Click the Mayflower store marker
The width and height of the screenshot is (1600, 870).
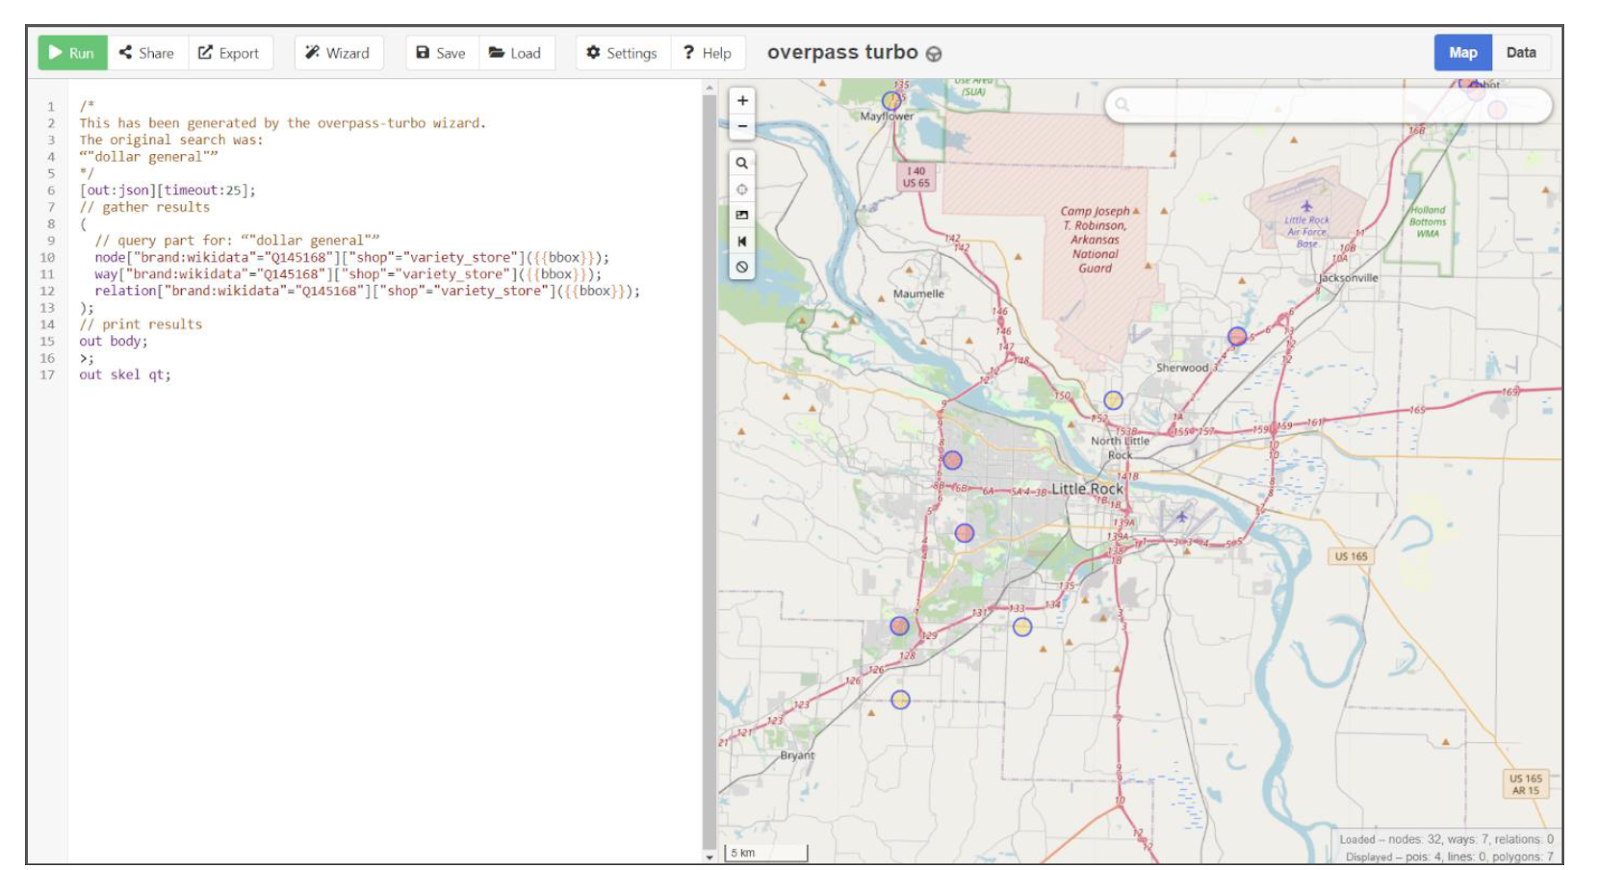891,100
